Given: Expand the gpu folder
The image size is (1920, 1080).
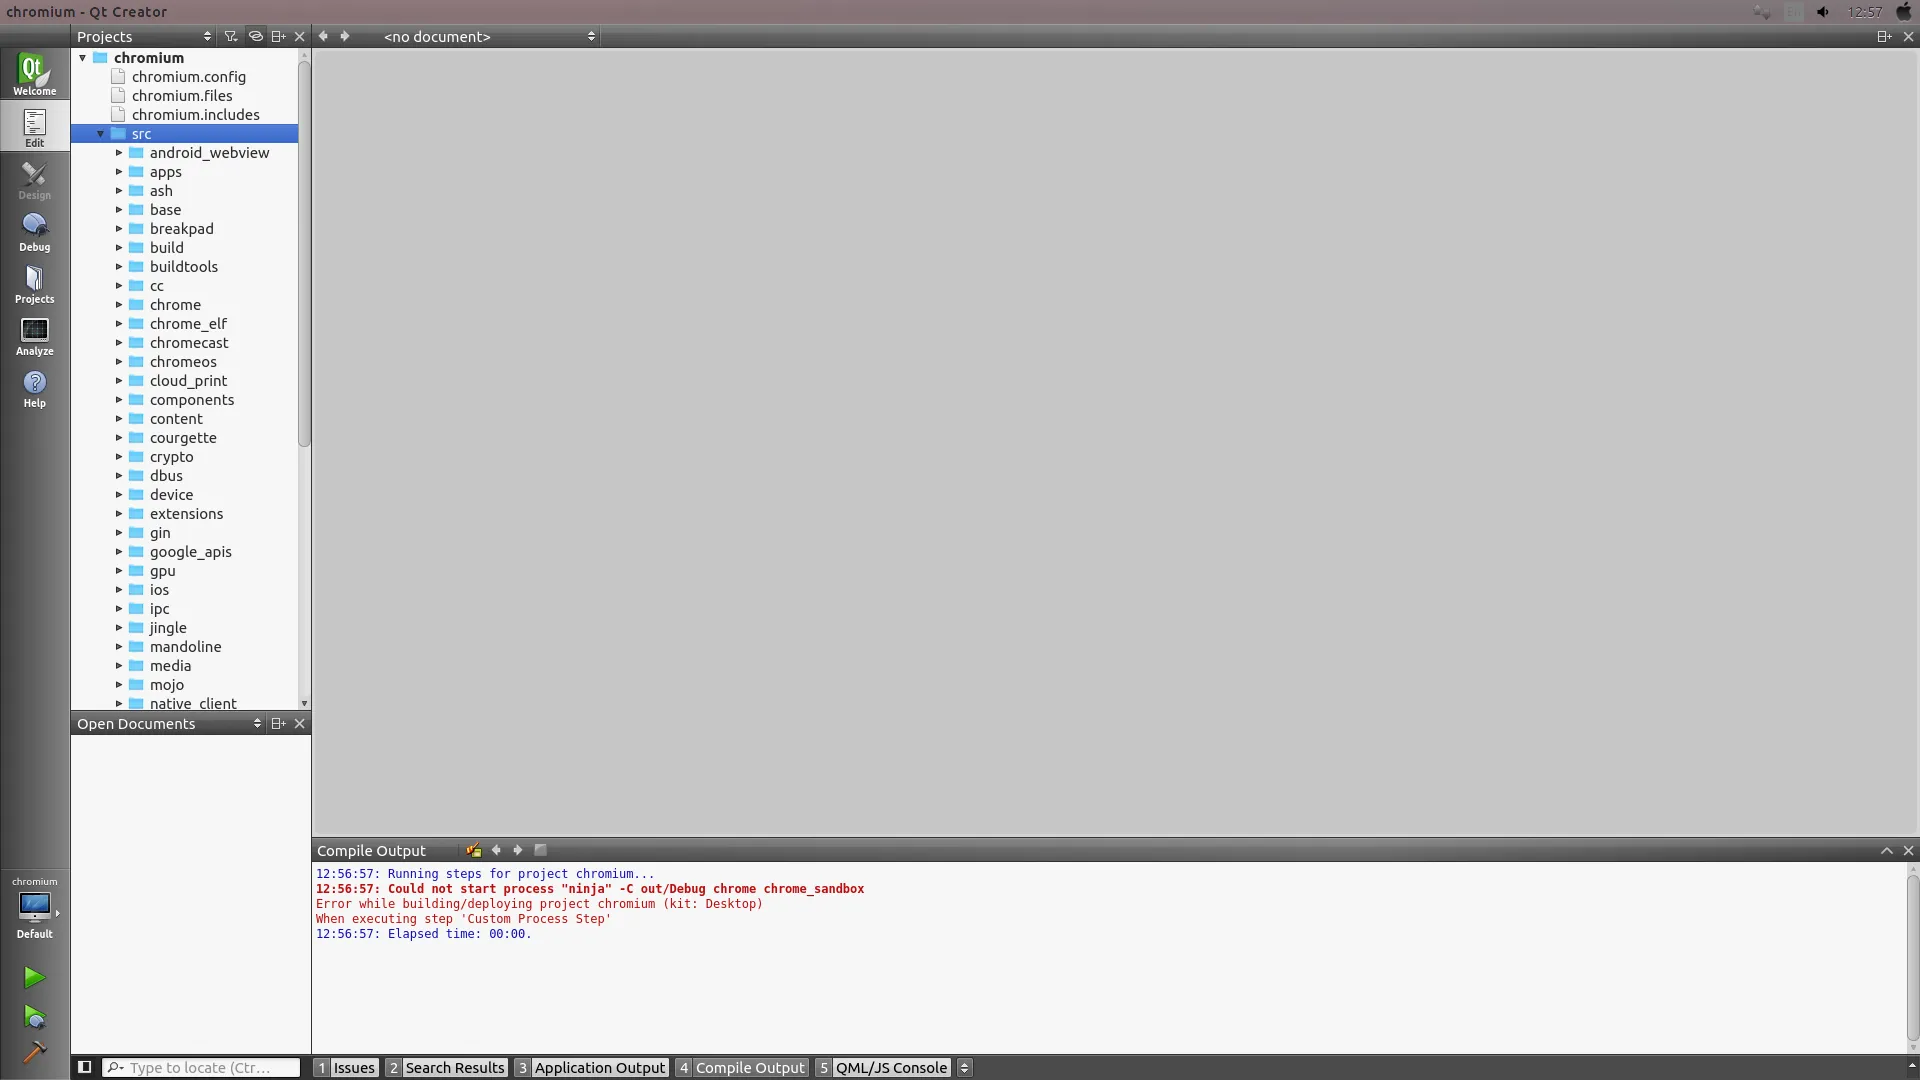Looking at the screenshot, I should pos(119,571).
